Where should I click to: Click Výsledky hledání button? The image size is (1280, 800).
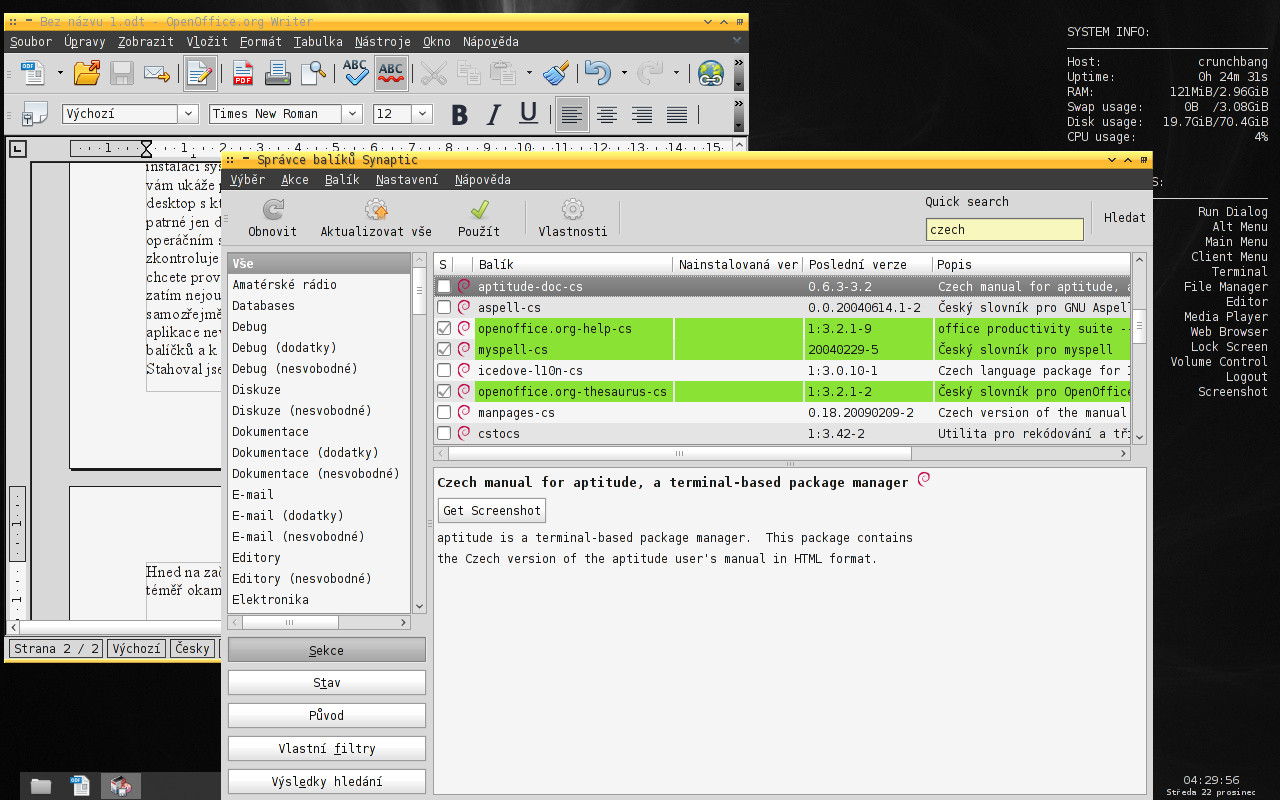tap(327, 782)
